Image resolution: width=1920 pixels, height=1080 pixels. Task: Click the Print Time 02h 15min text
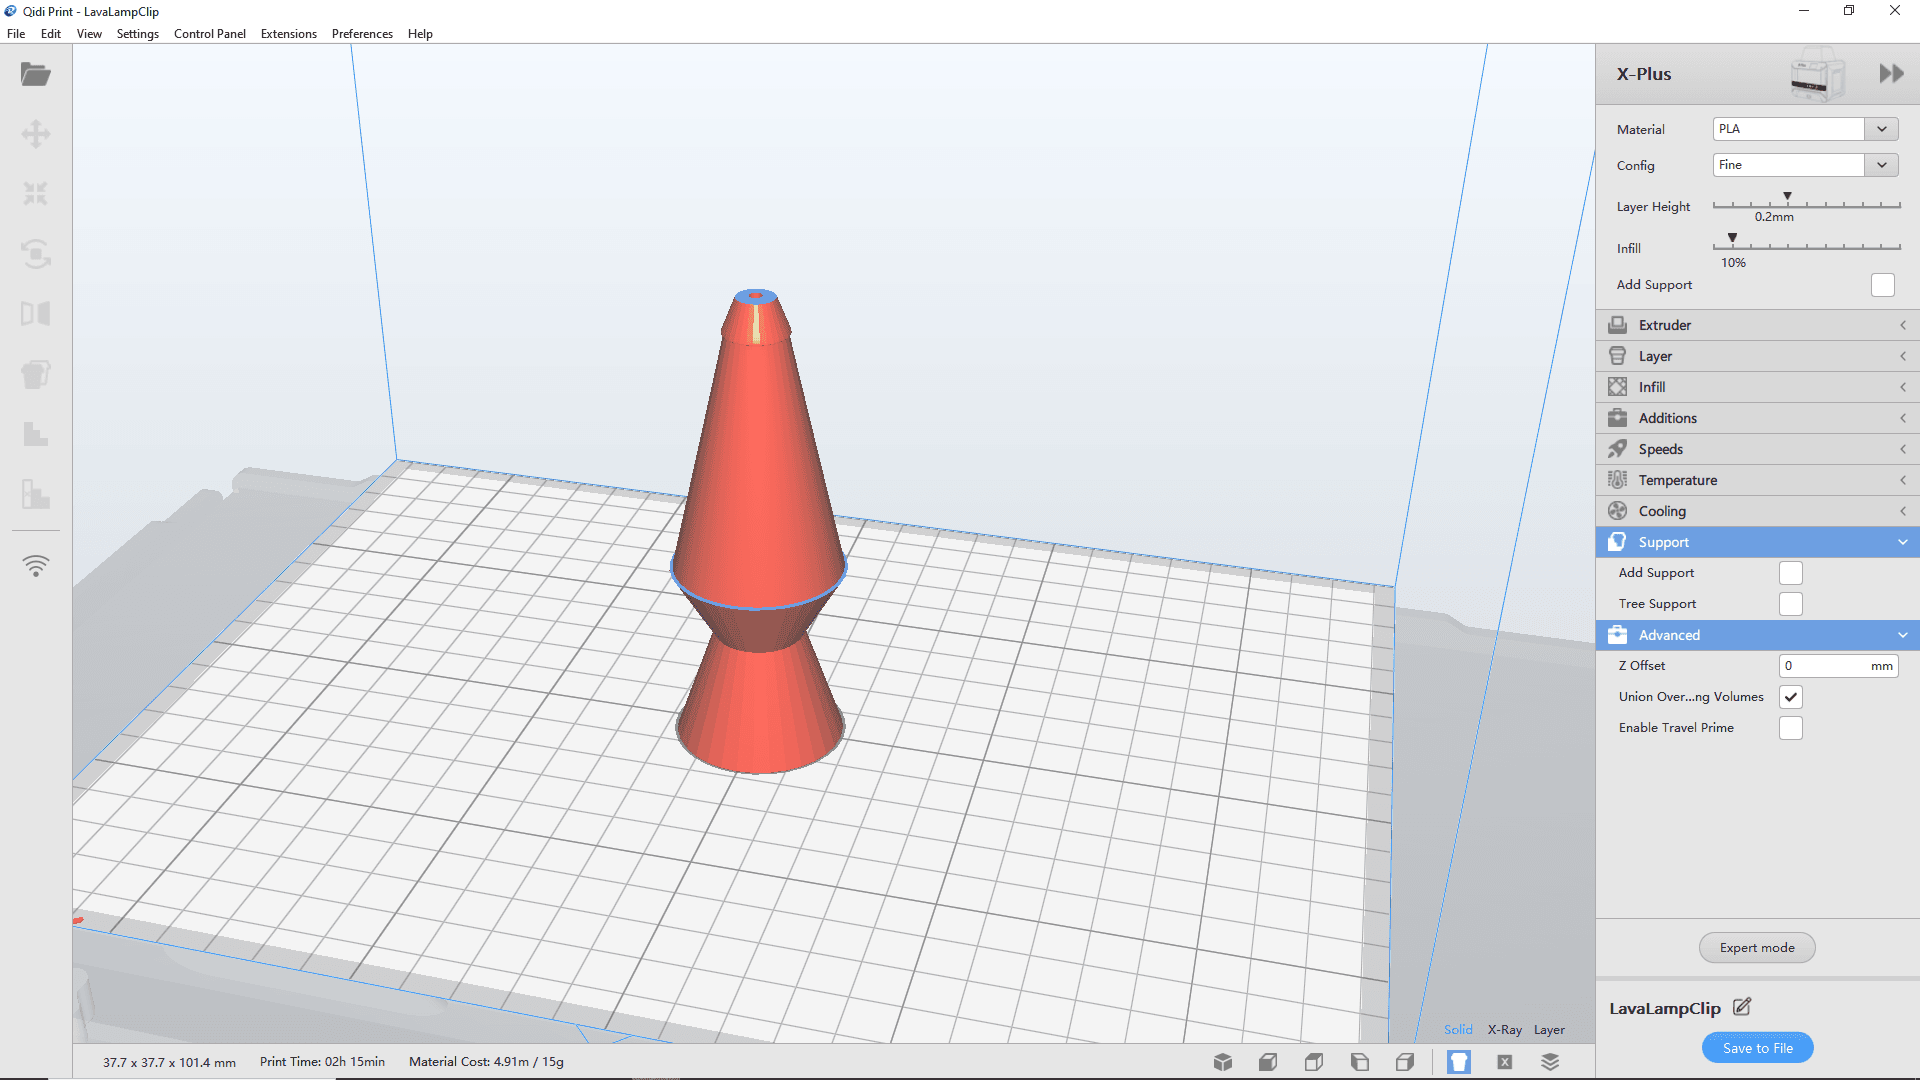point(322,1062)
